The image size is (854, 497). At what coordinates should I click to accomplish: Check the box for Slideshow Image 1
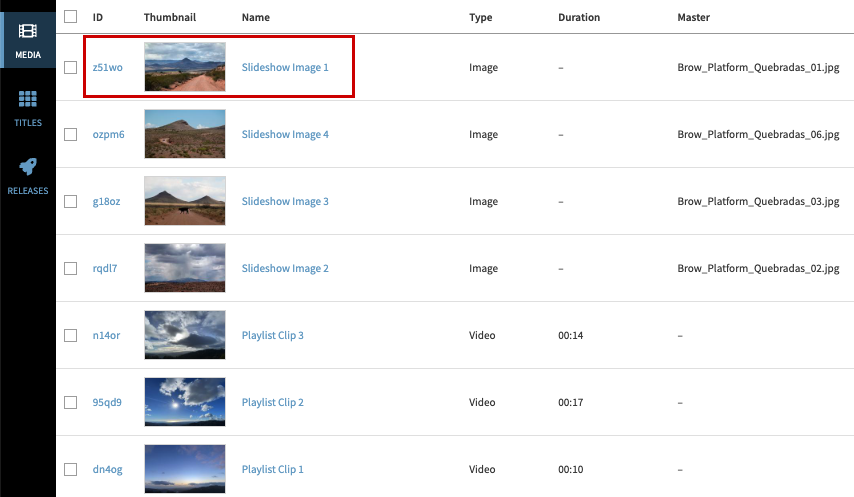(70, 67)
